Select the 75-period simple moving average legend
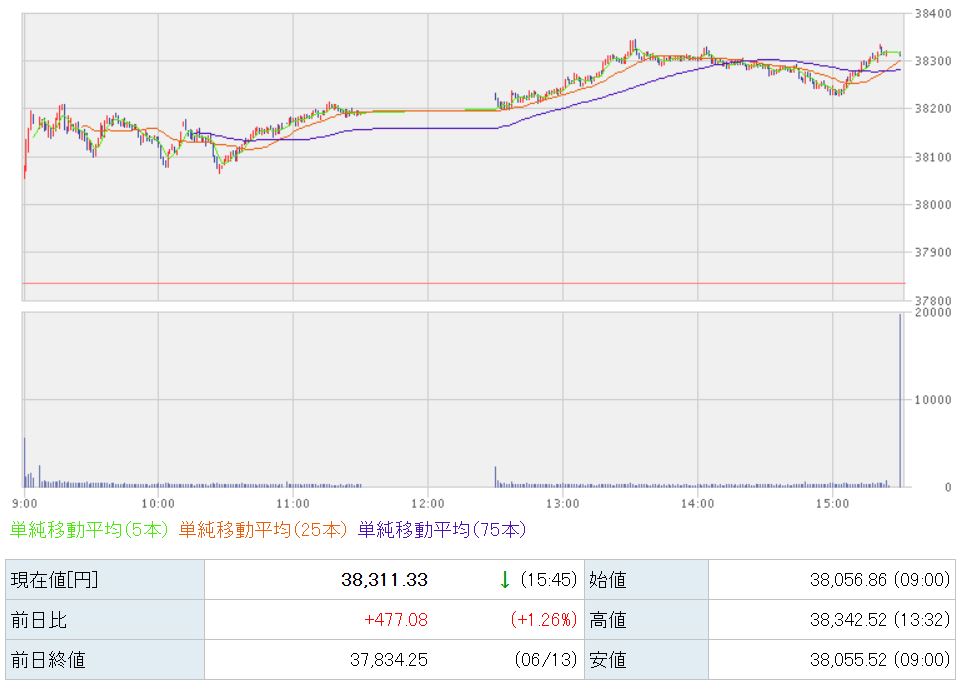Viewport: 960px width, 689px height. tap(442, 529)
